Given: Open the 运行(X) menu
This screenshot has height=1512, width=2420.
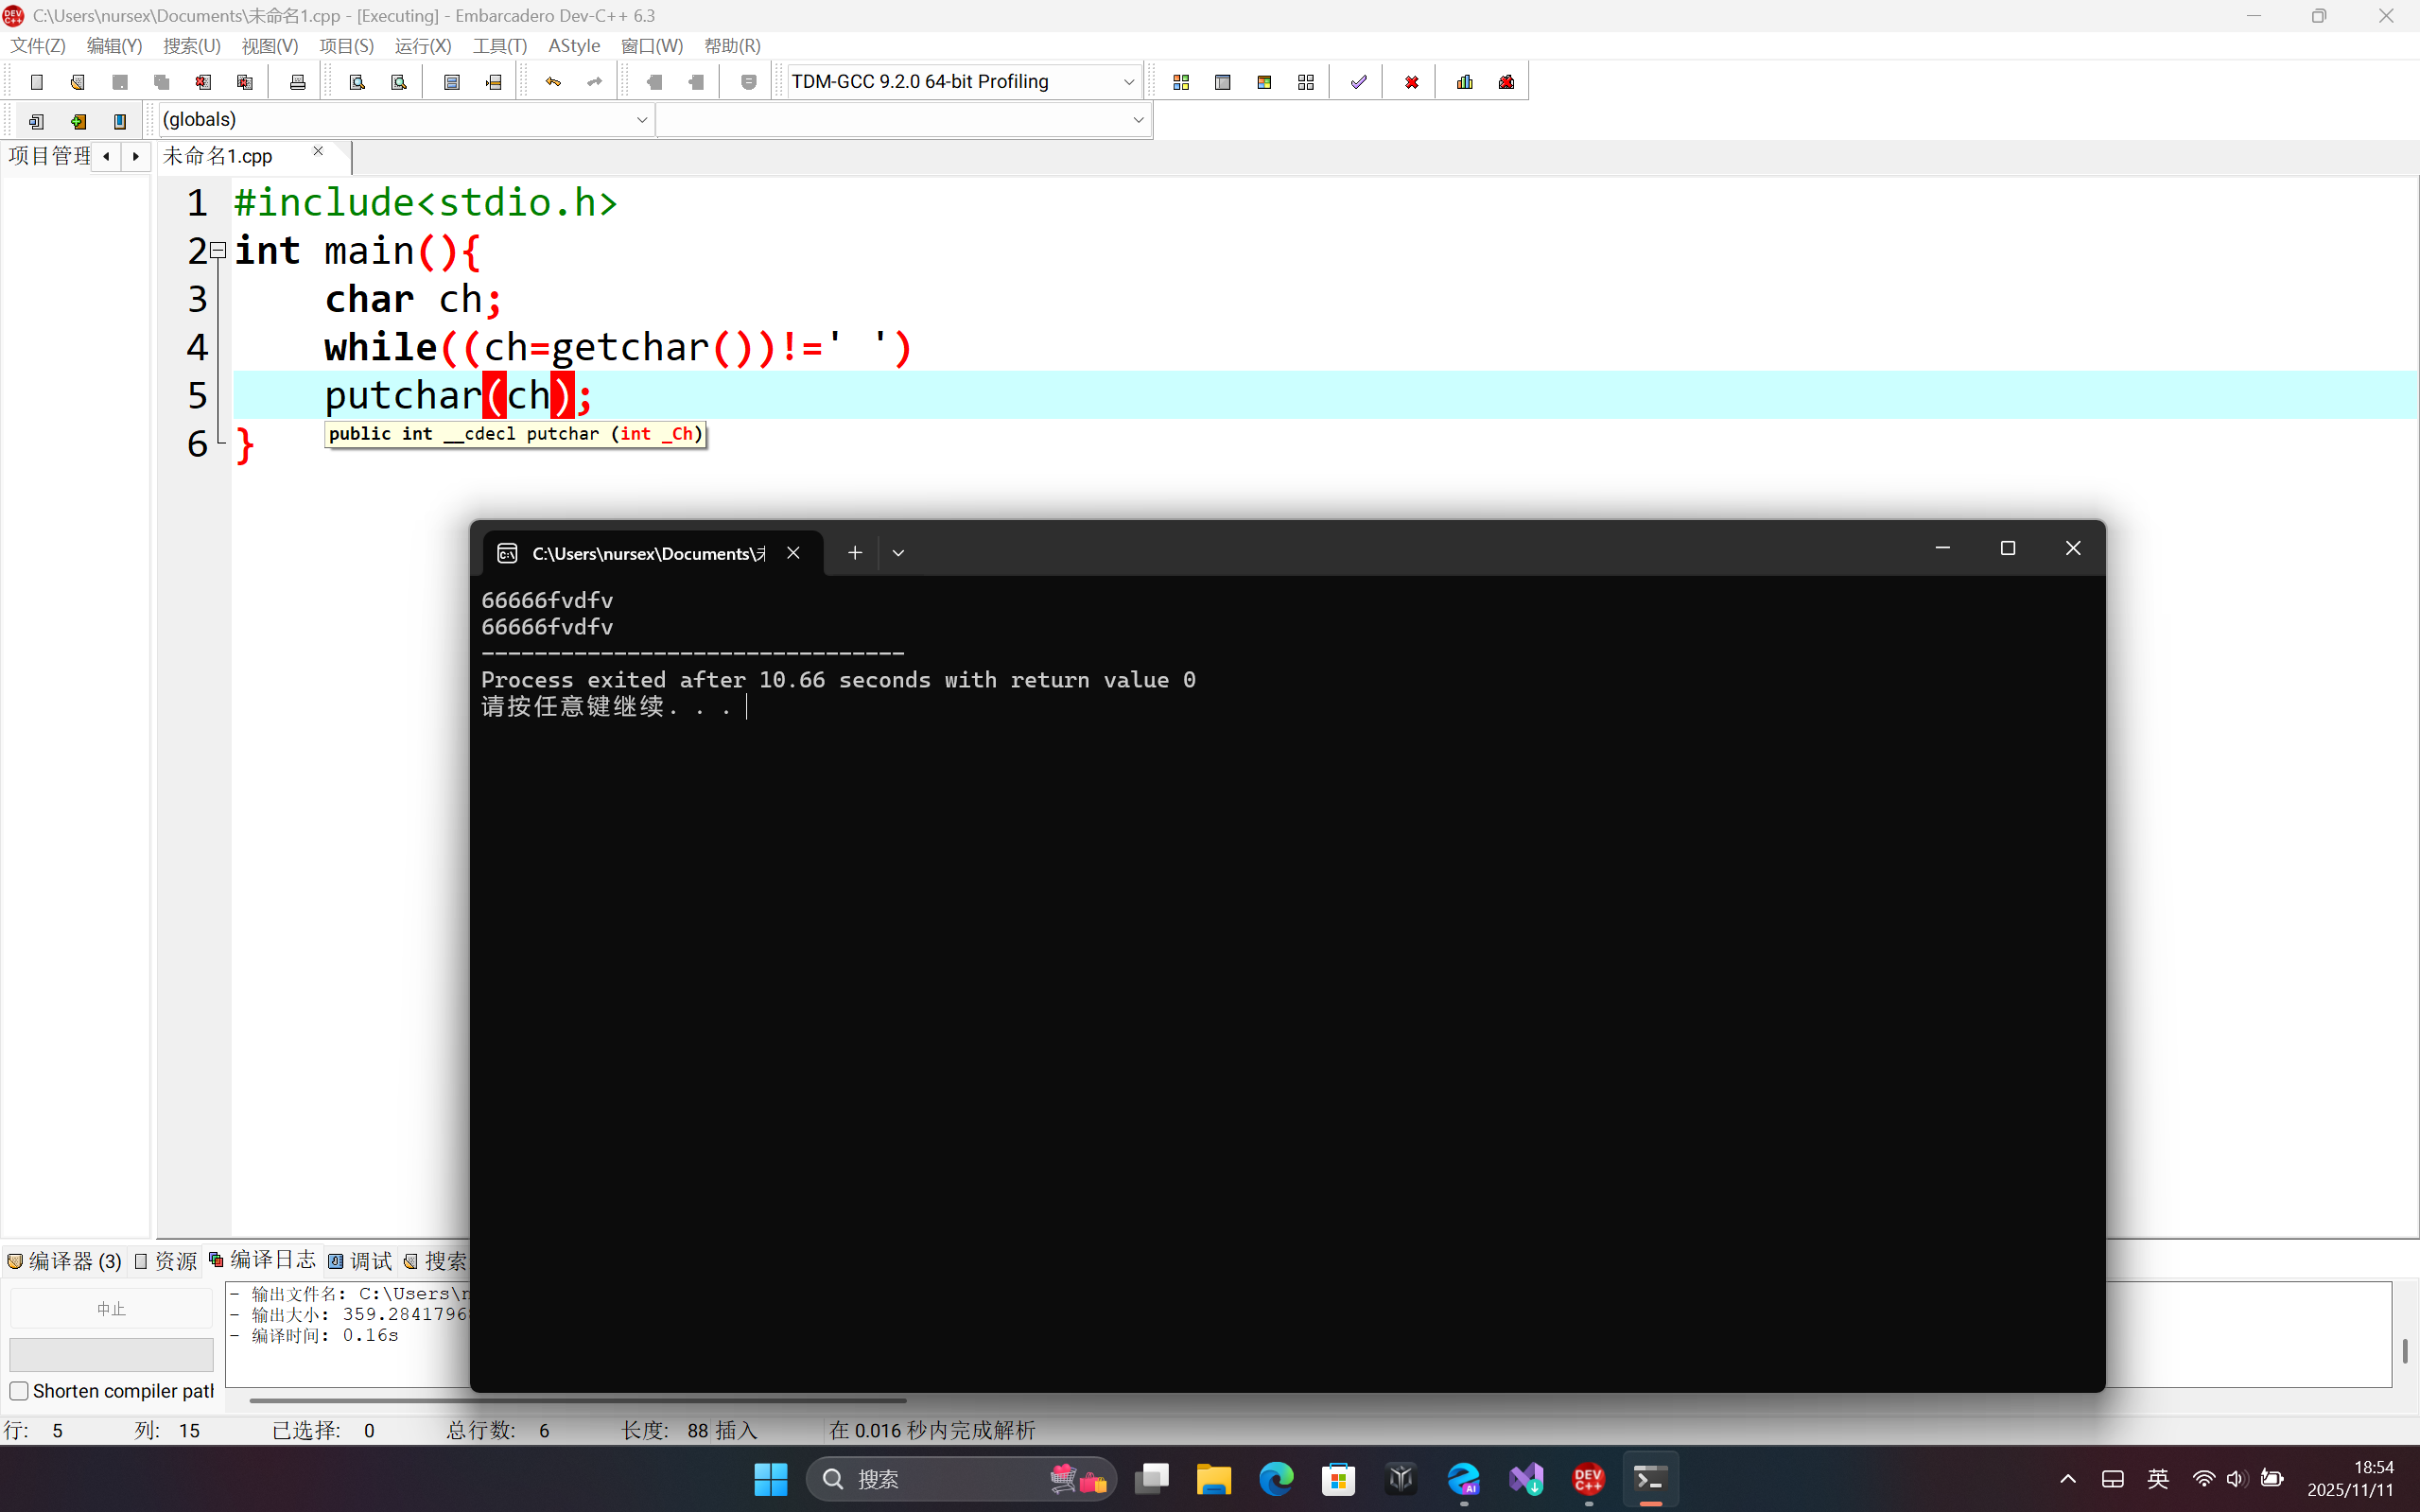Looking at the screenshot, I should (422, 46).
